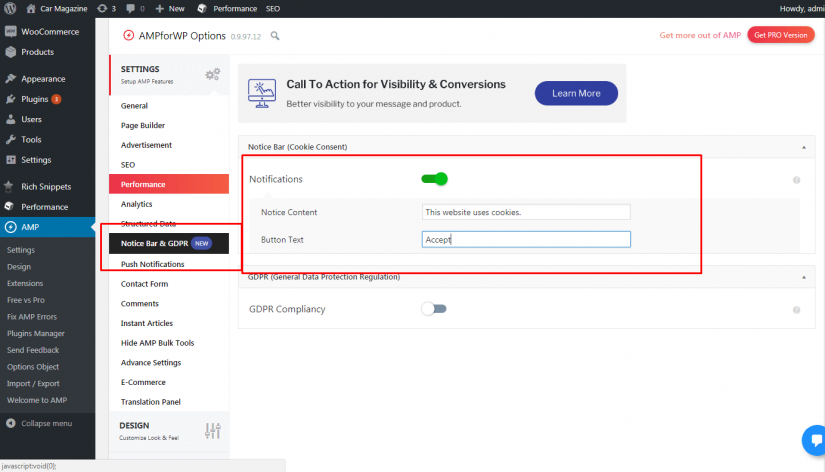This screenshot has height=472, width=825.
Task: Click the WooCommerce menu icon
Action: click(11, 32)
